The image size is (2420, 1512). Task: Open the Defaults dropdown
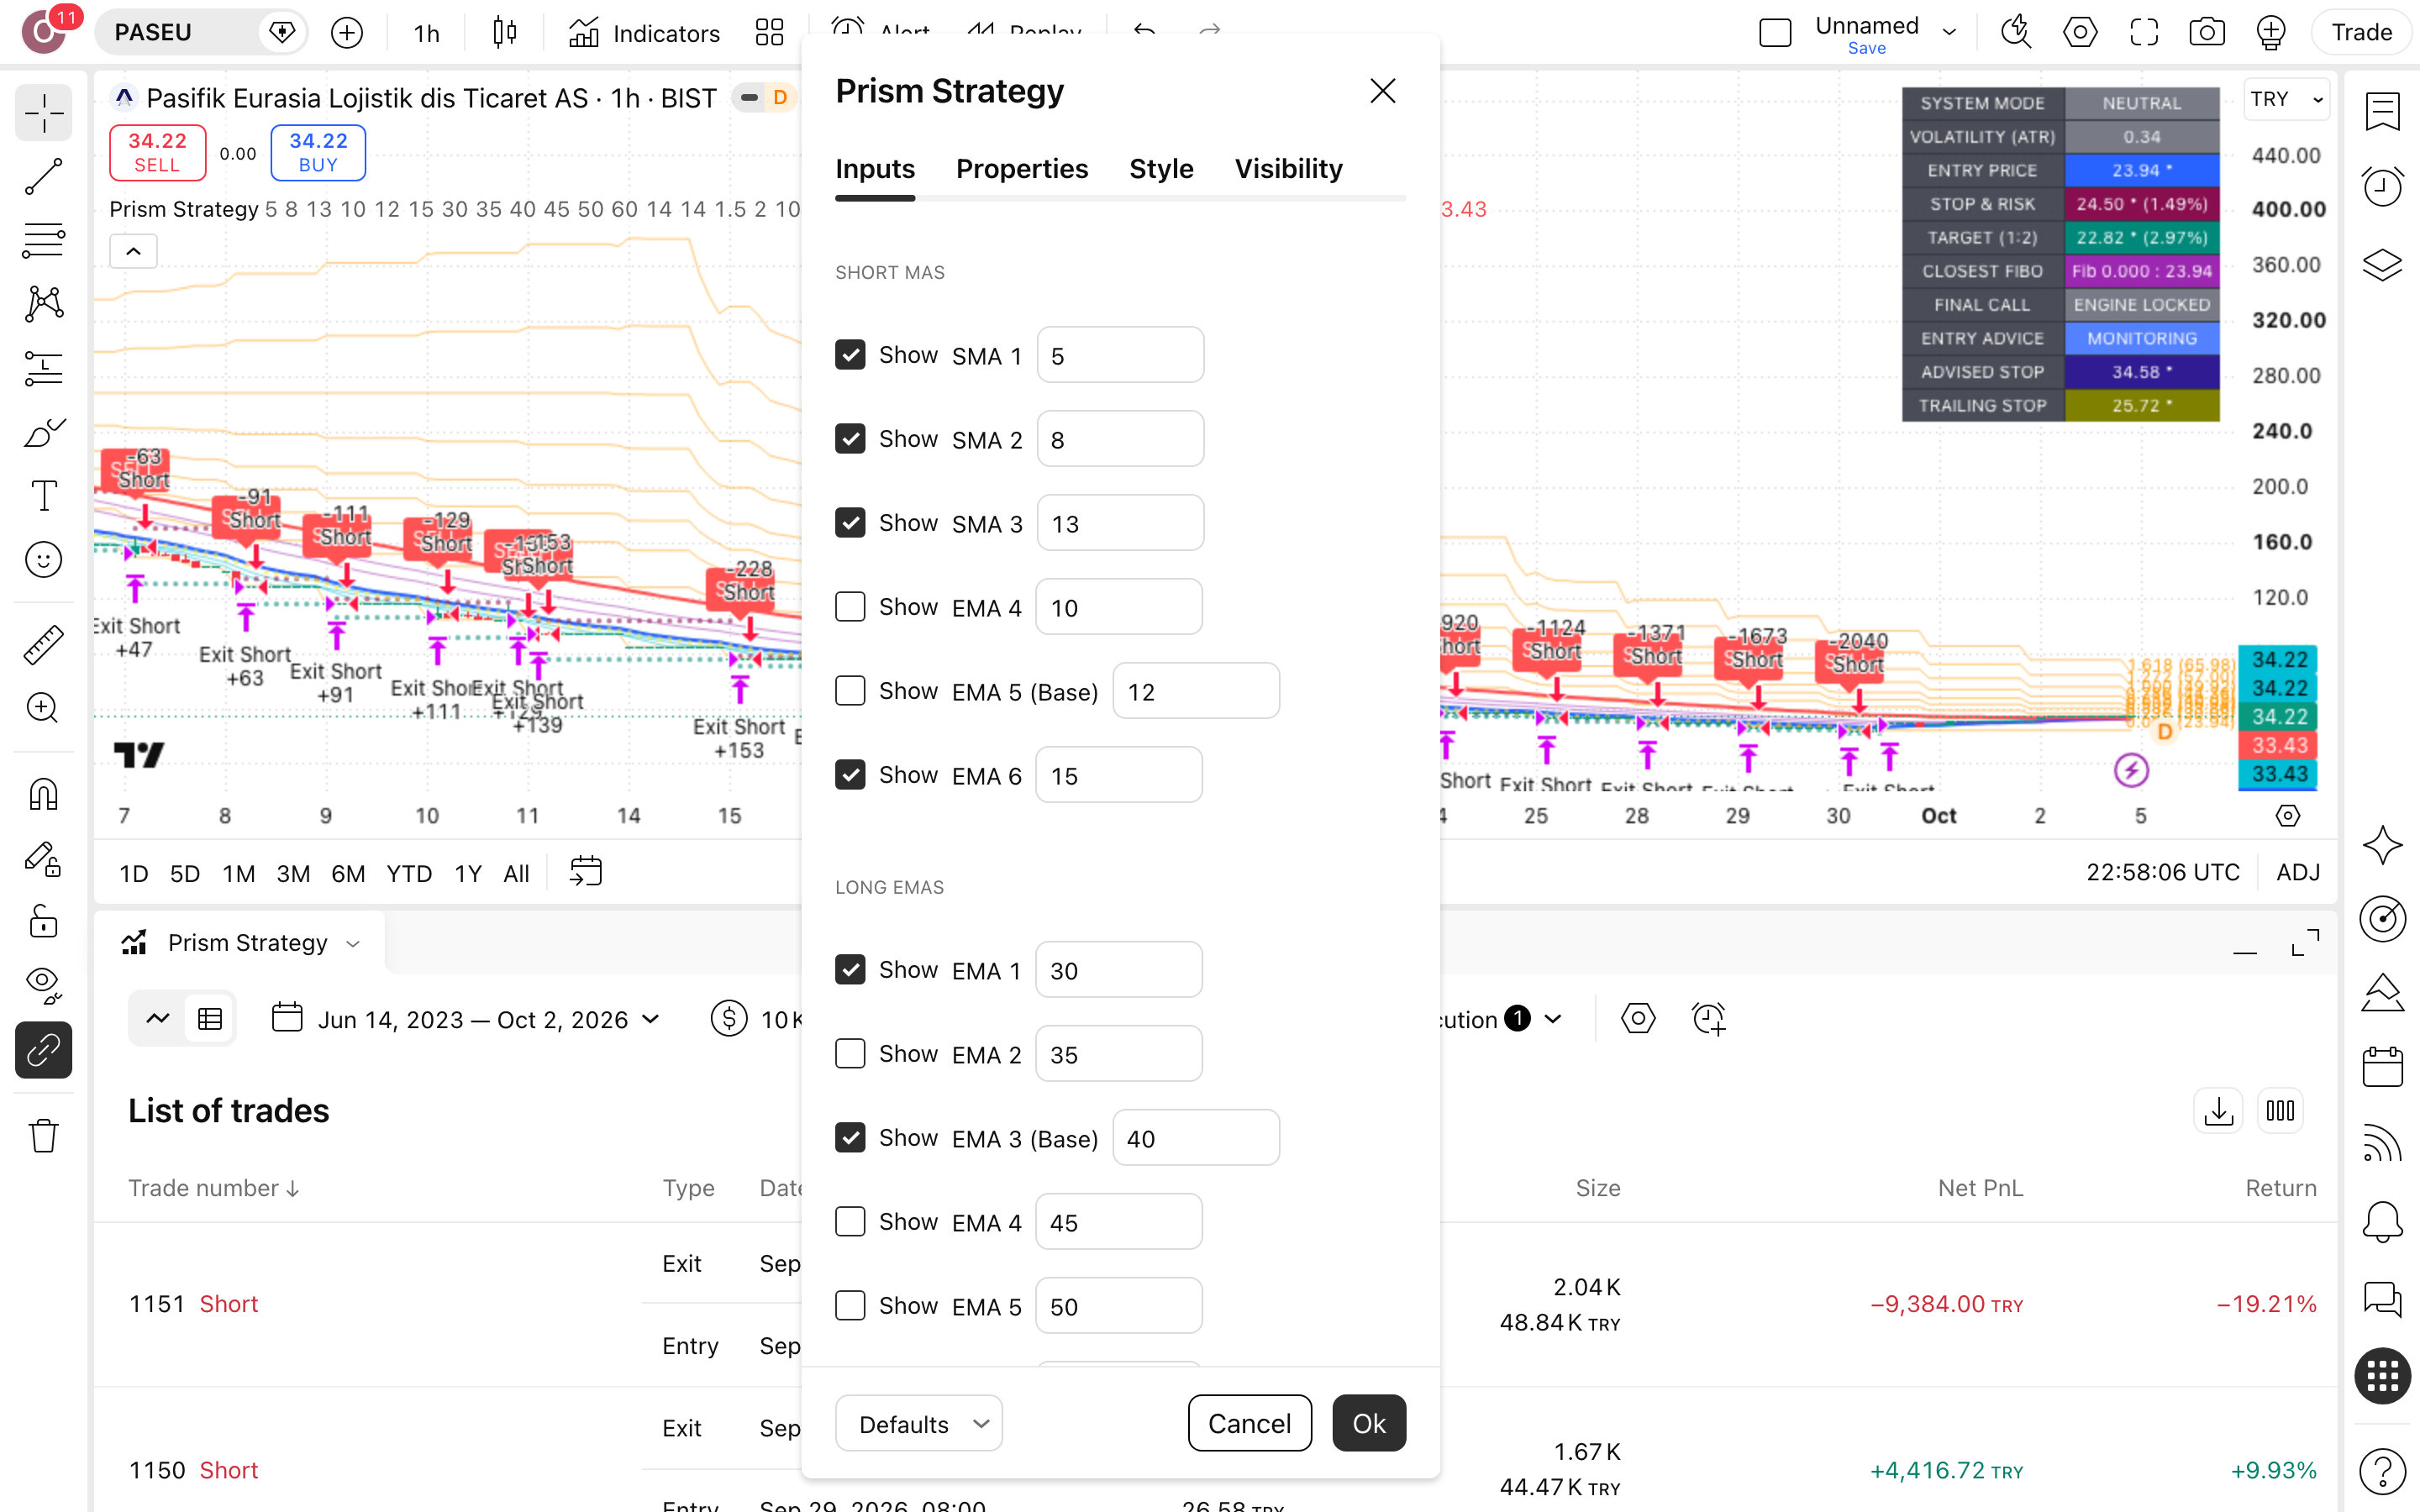918,1423
